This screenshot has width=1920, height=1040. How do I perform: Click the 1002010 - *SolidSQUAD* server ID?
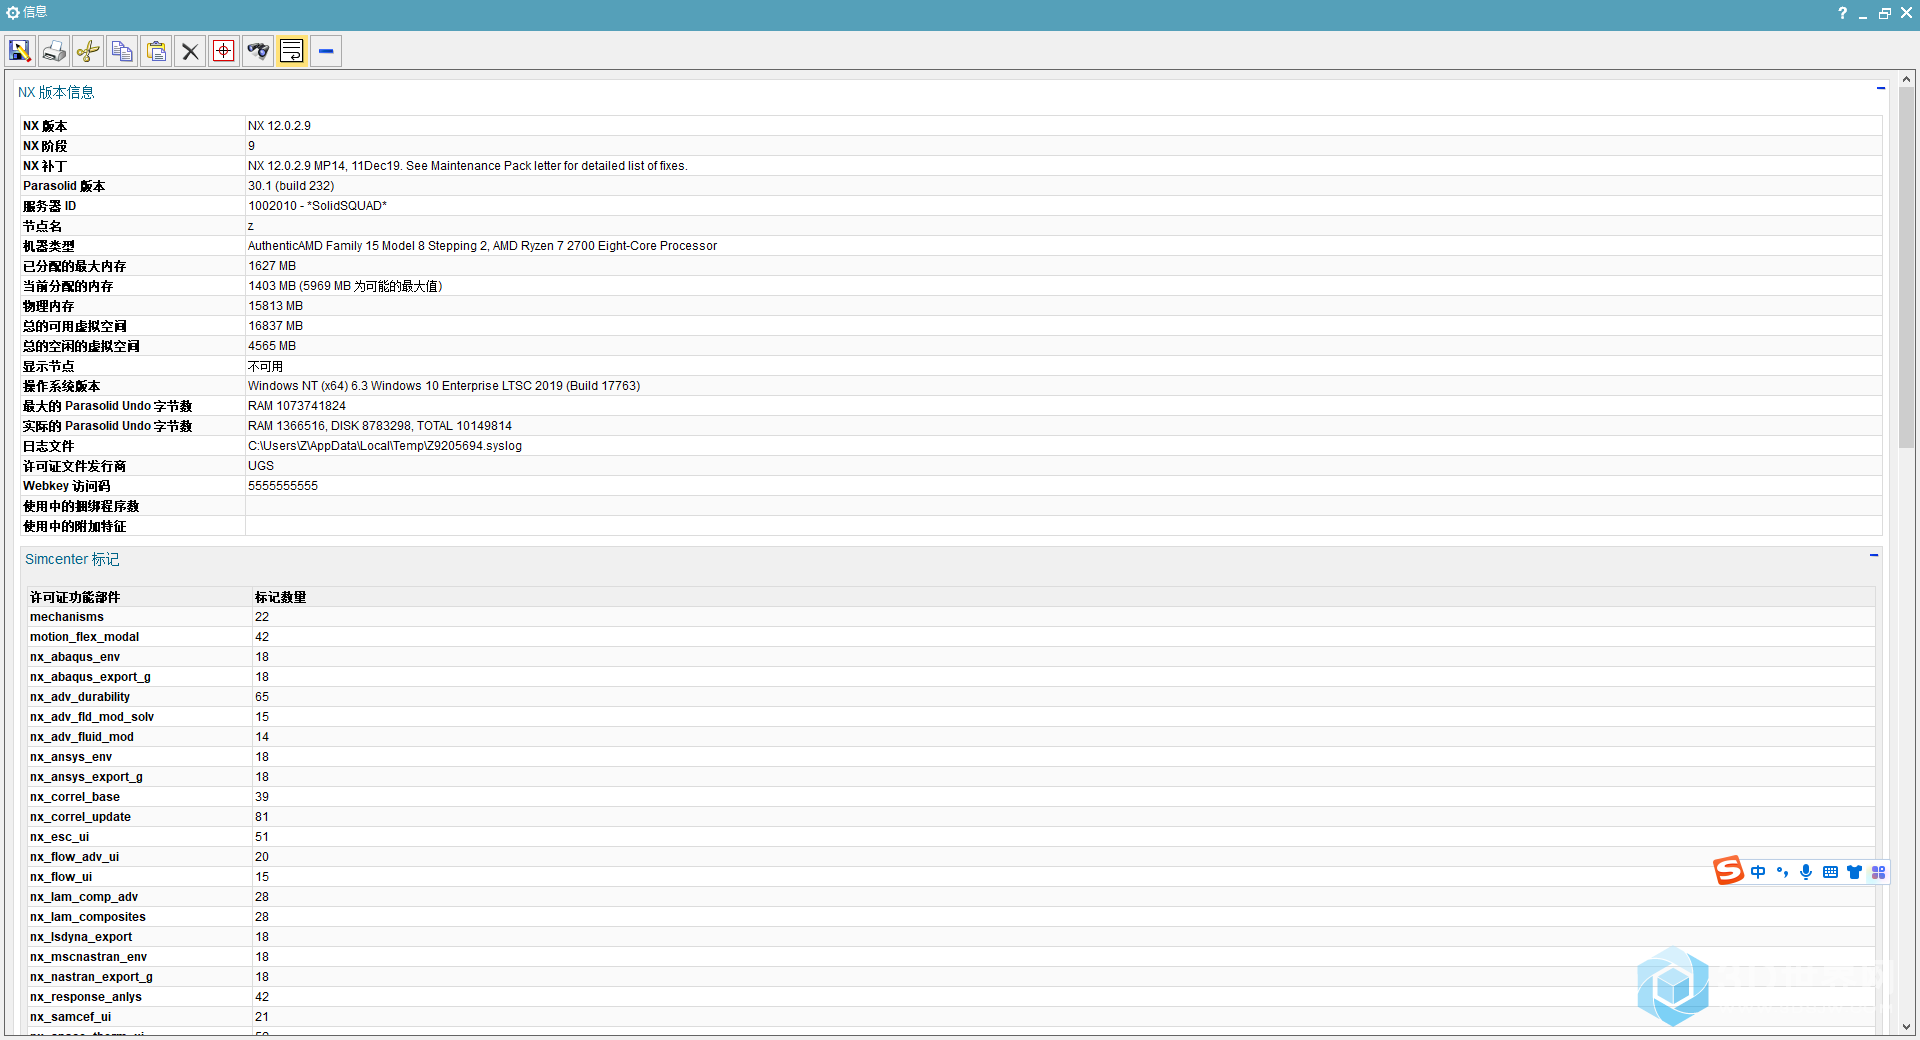click(x=317, y=206)
